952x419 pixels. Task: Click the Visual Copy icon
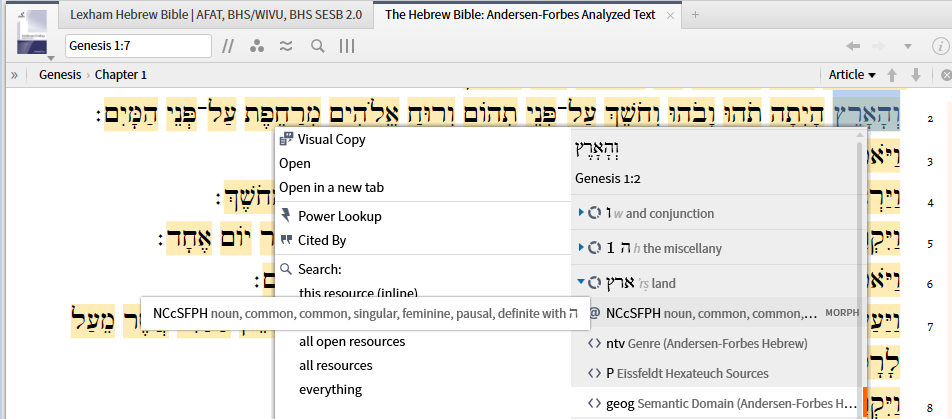[x=286, y=139]
